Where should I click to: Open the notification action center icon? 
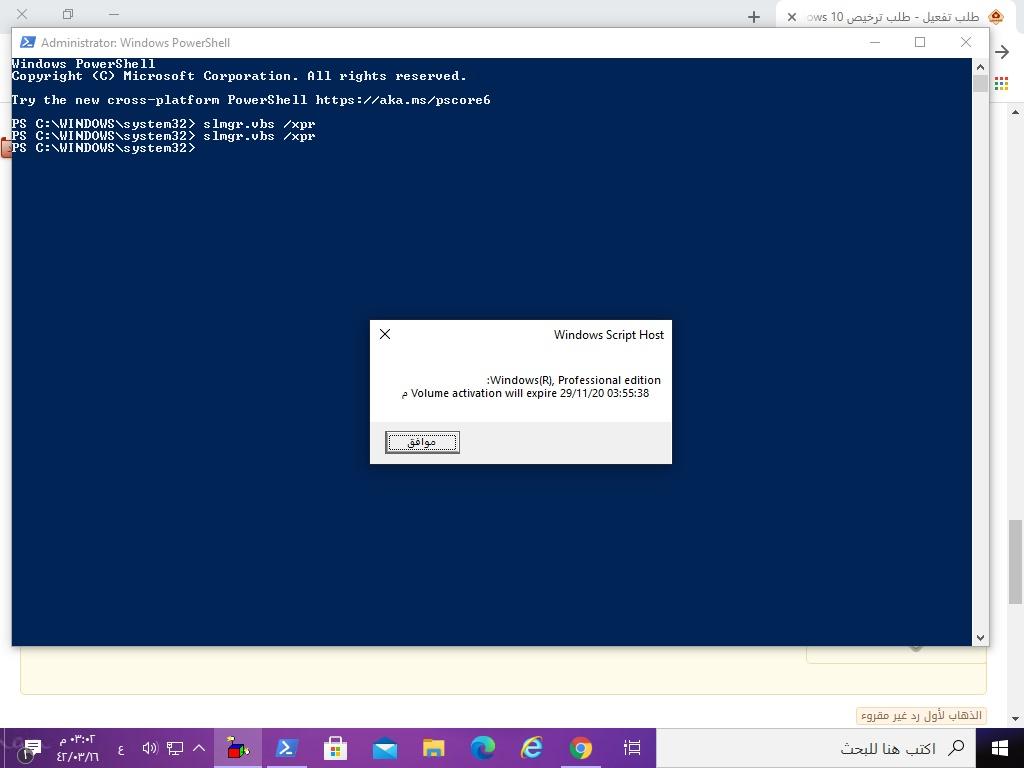tap(29, 748)
